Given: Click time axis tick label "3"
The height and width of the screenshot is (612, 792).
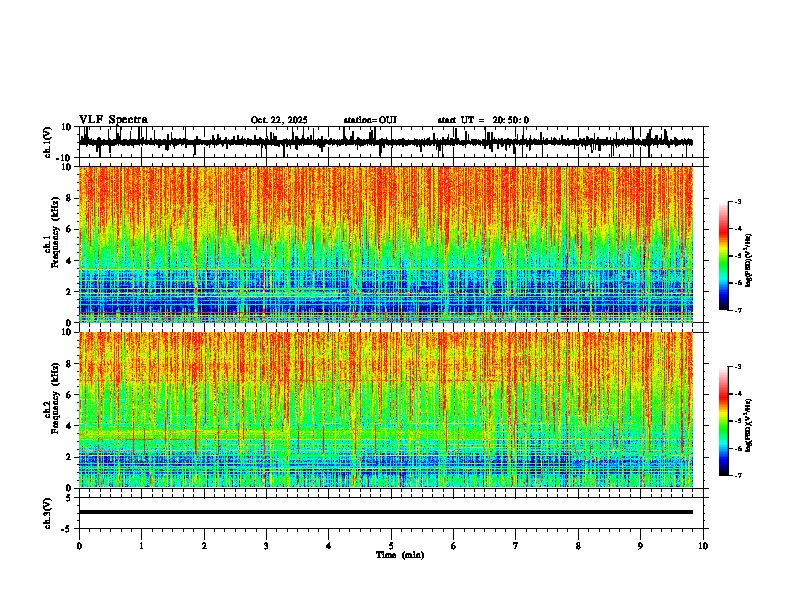Looking at the screenshot, I should (266, 546).
